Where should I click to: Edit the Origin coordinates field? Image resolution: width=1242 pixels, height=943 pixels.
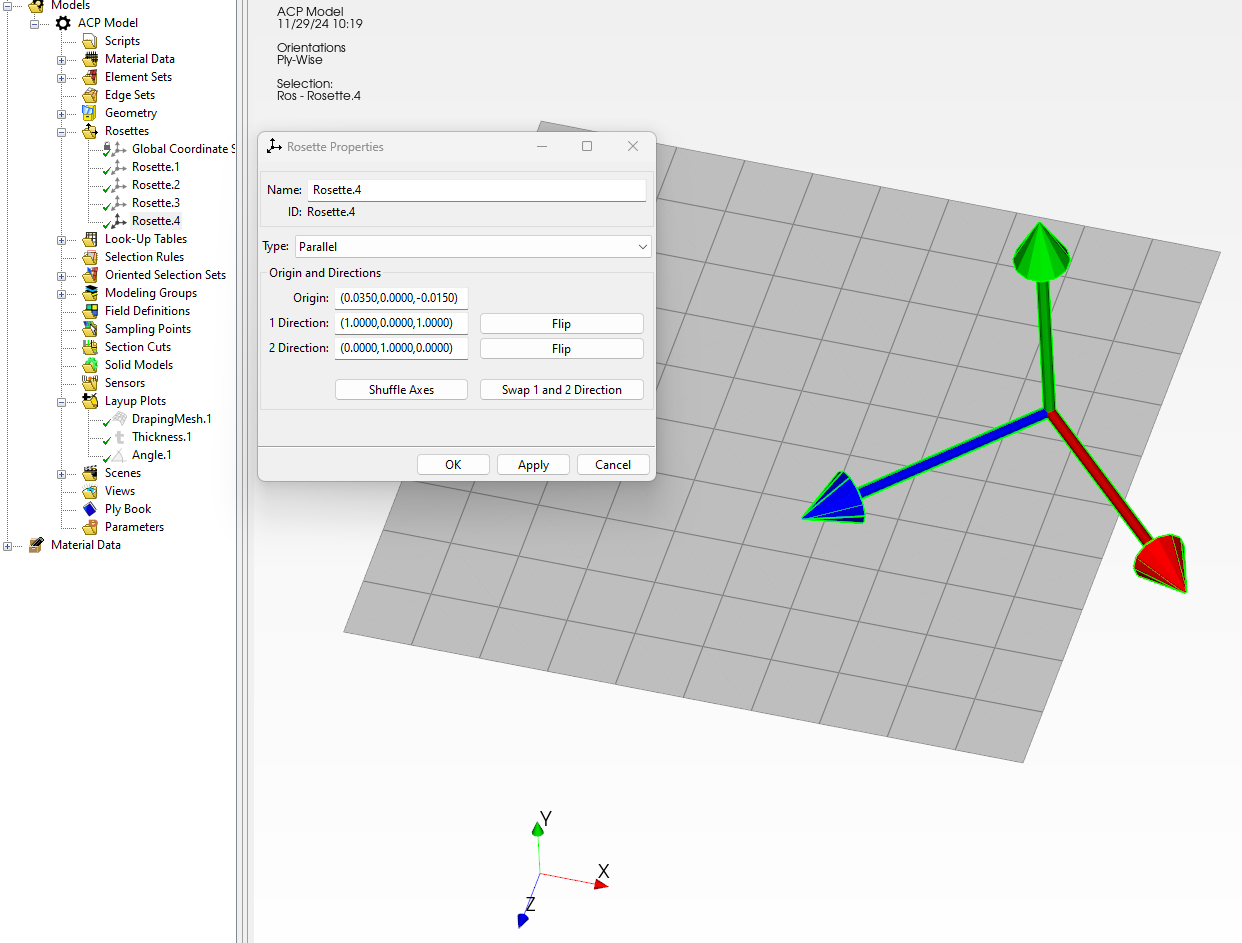pos(401,297)
